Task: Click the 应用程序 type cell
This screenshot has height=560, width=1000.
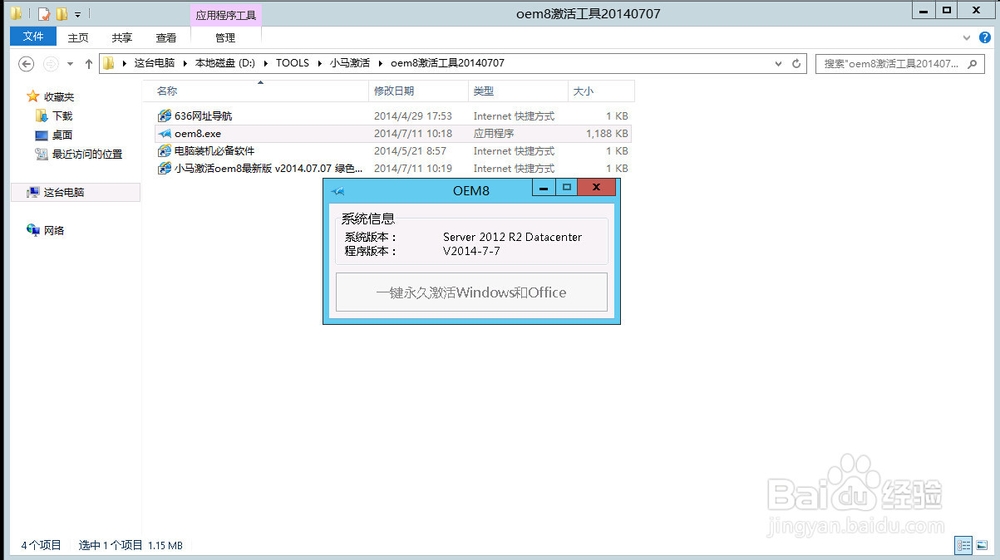Action: click(494, 133)
